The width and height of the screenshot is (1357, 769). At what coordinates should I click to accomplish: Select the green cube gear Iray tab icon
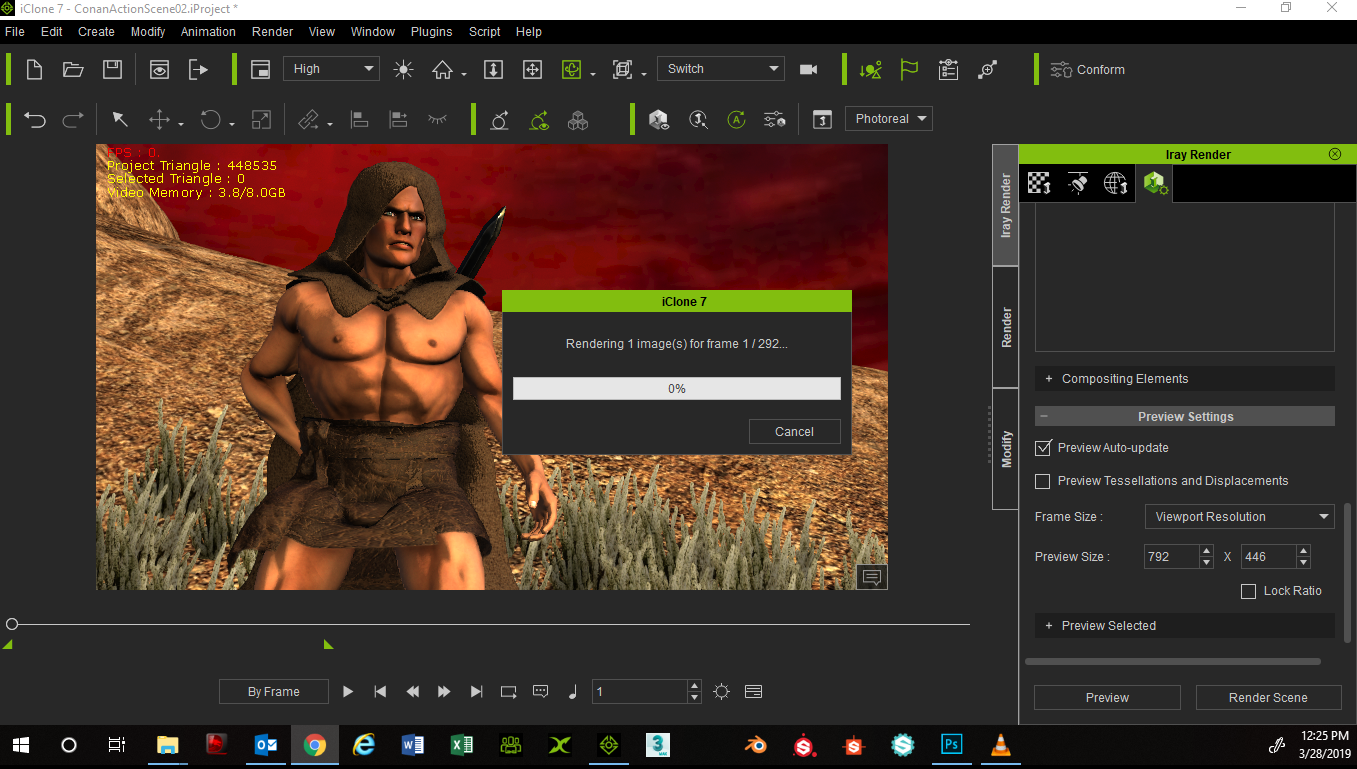click(1155, 183)
